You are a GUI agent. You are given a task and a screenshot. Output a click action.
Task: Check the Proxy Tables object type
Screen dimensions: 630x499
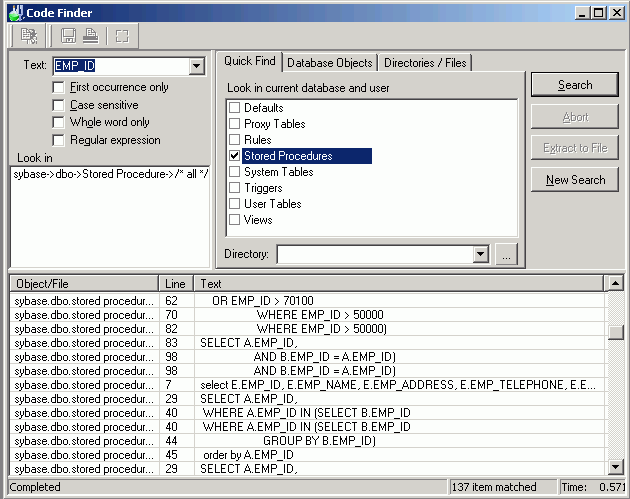pos(234,124)
